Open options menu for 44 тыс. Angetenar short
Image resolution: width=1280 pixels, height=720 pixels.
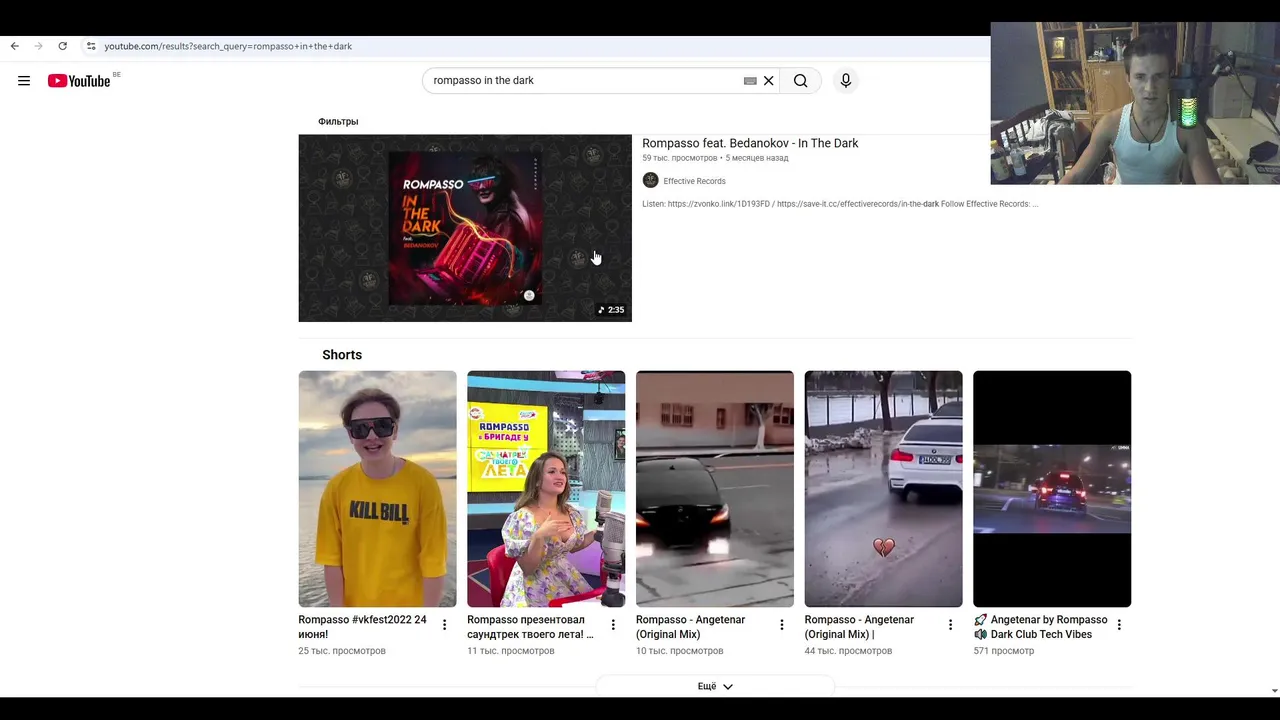[x=951, y=625]
